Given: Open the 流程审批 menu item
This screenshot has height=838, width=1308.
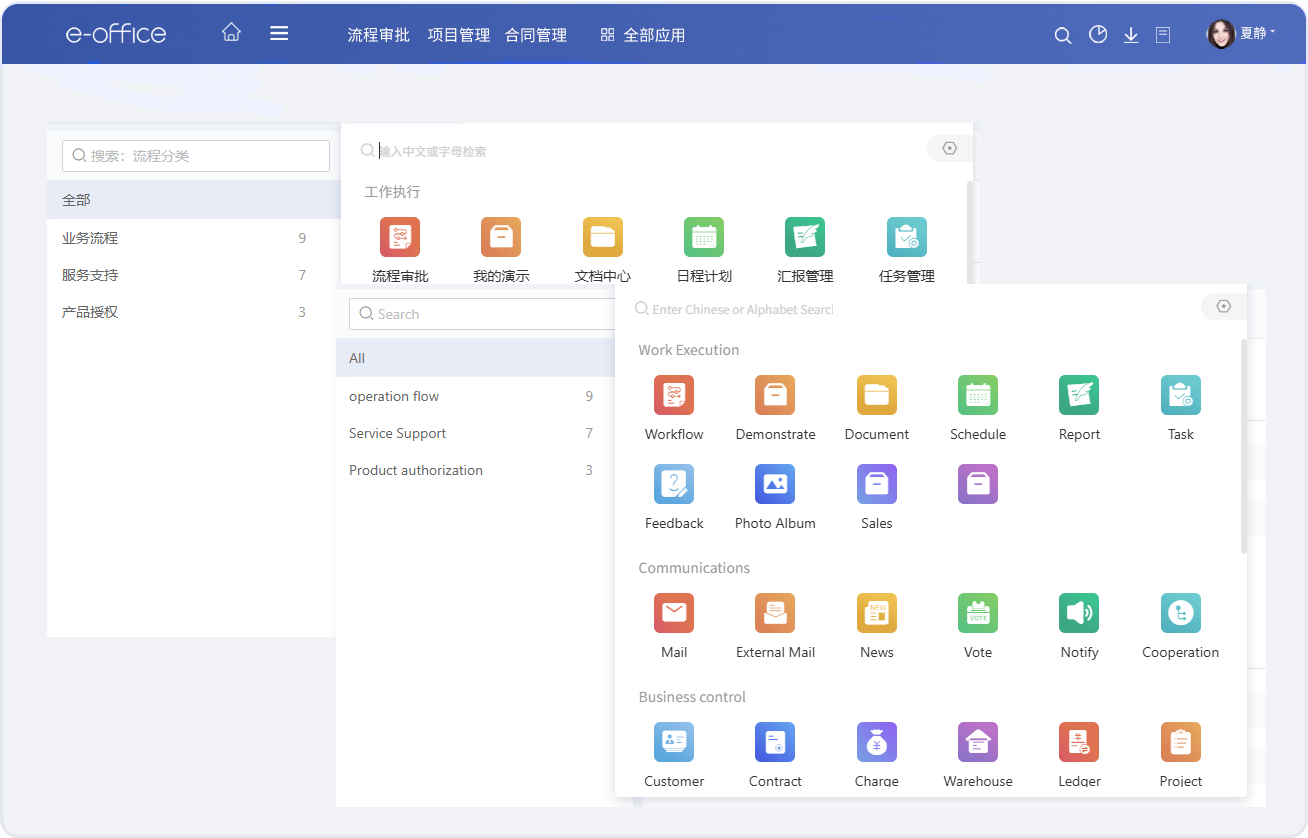Looking at the screenshot, I should (x=378, y=35).
